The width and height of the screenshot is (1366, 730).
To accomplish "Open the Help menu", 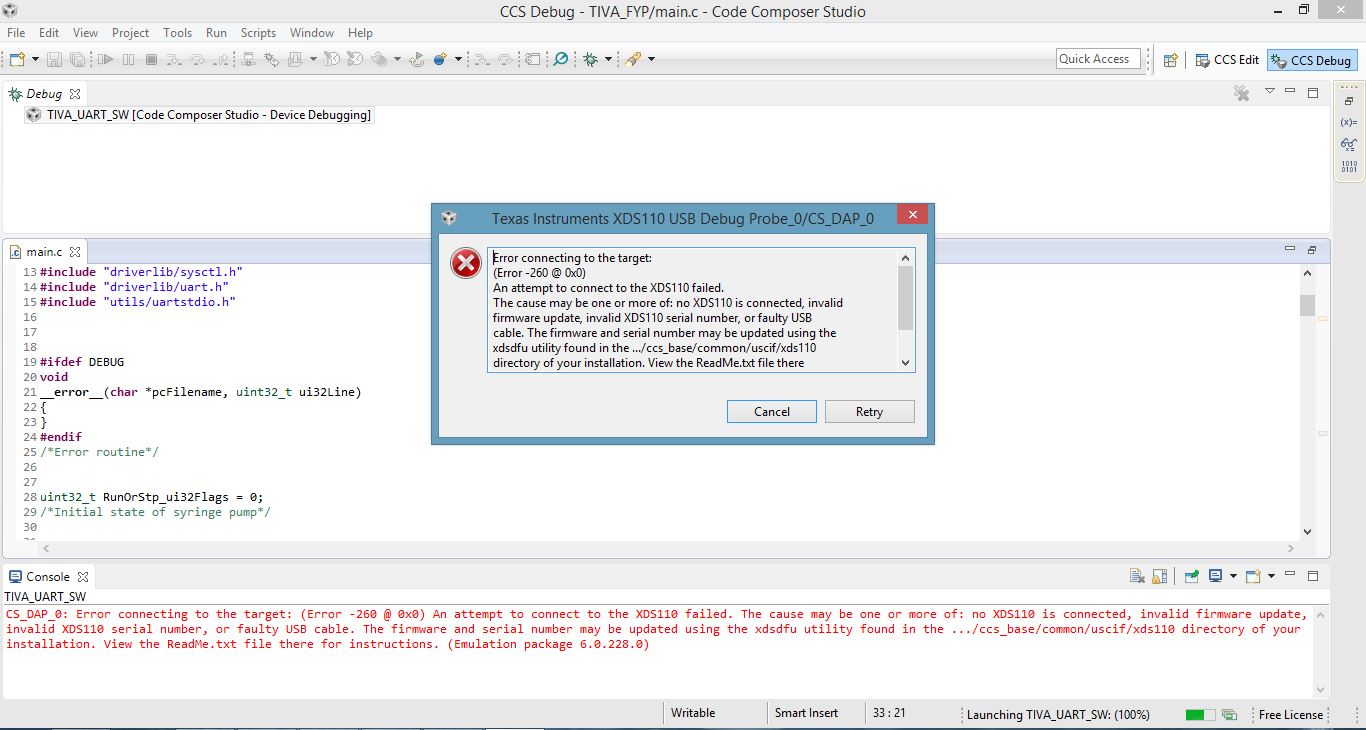I will tap(360, 33).
